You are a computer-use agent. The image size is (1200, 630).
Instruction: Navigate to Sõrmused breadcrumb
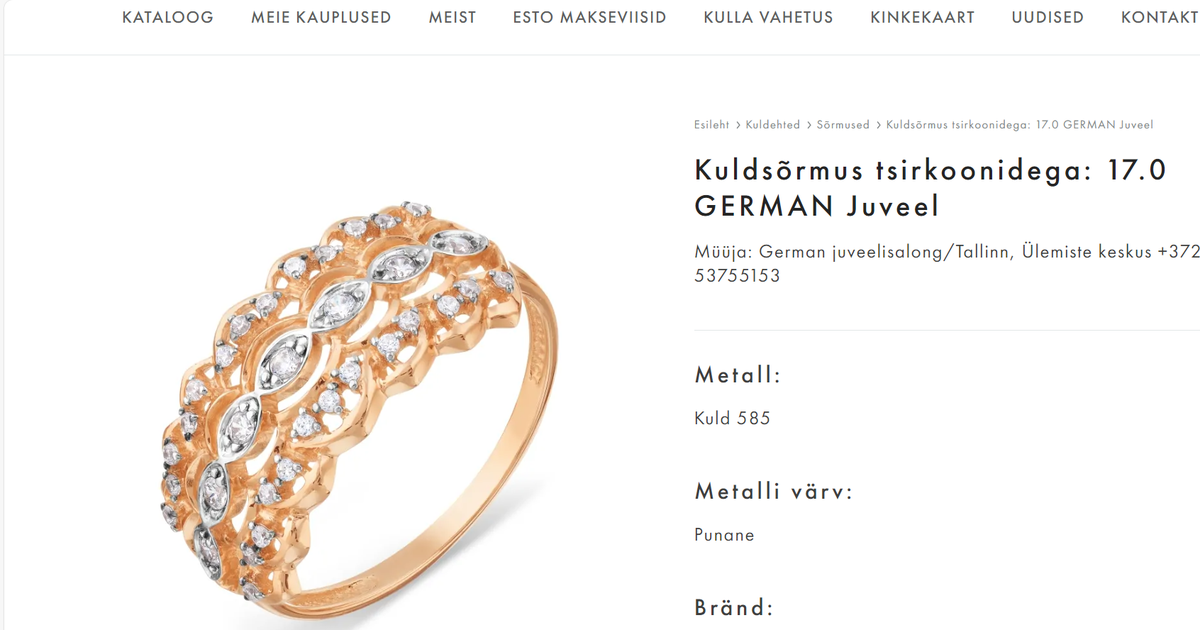coord(843,125)
